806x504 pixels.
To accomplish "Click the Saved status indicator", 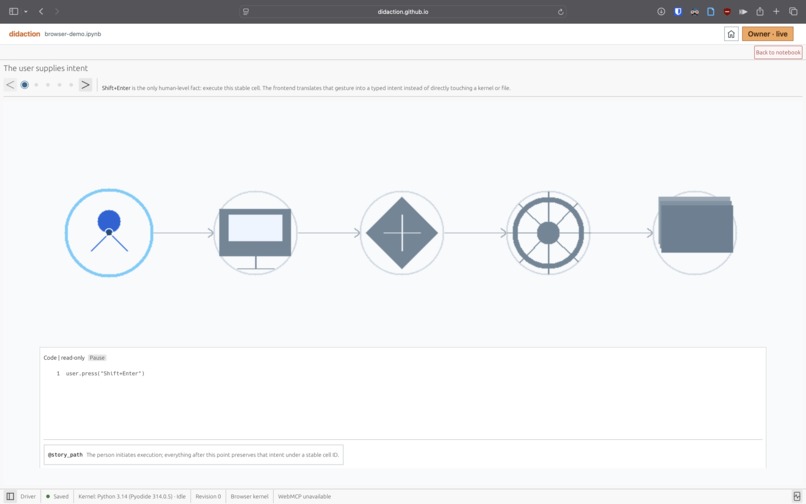I will 57,496.
